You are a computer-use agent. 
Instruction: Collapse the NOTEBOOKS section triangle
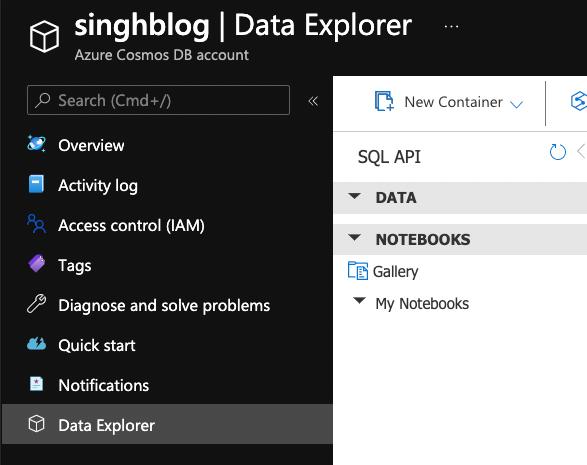click(x=354, y=237)
